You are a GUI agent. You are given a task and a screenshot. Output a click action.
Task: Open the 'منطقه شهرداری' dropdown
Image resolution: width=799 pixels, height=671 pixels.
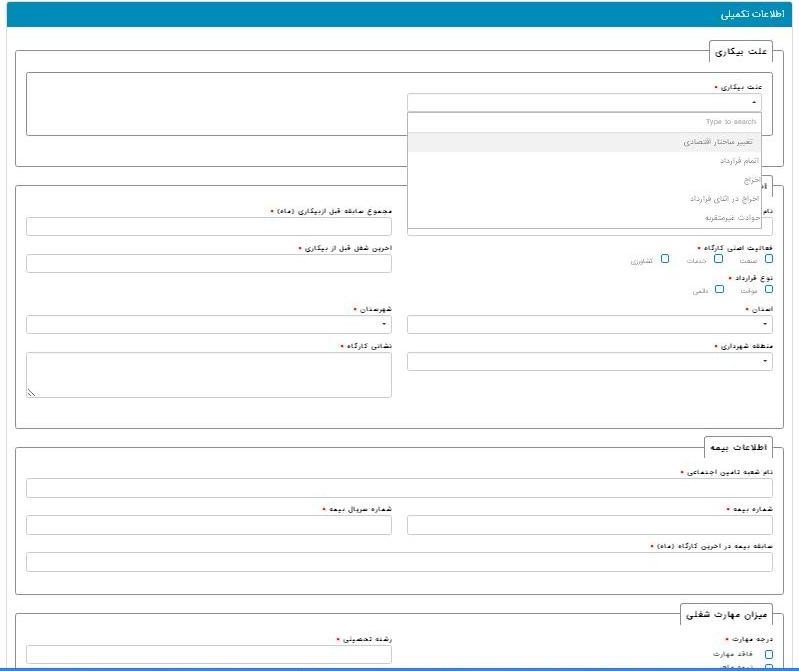pyautogui.click(x=765, y=362)
